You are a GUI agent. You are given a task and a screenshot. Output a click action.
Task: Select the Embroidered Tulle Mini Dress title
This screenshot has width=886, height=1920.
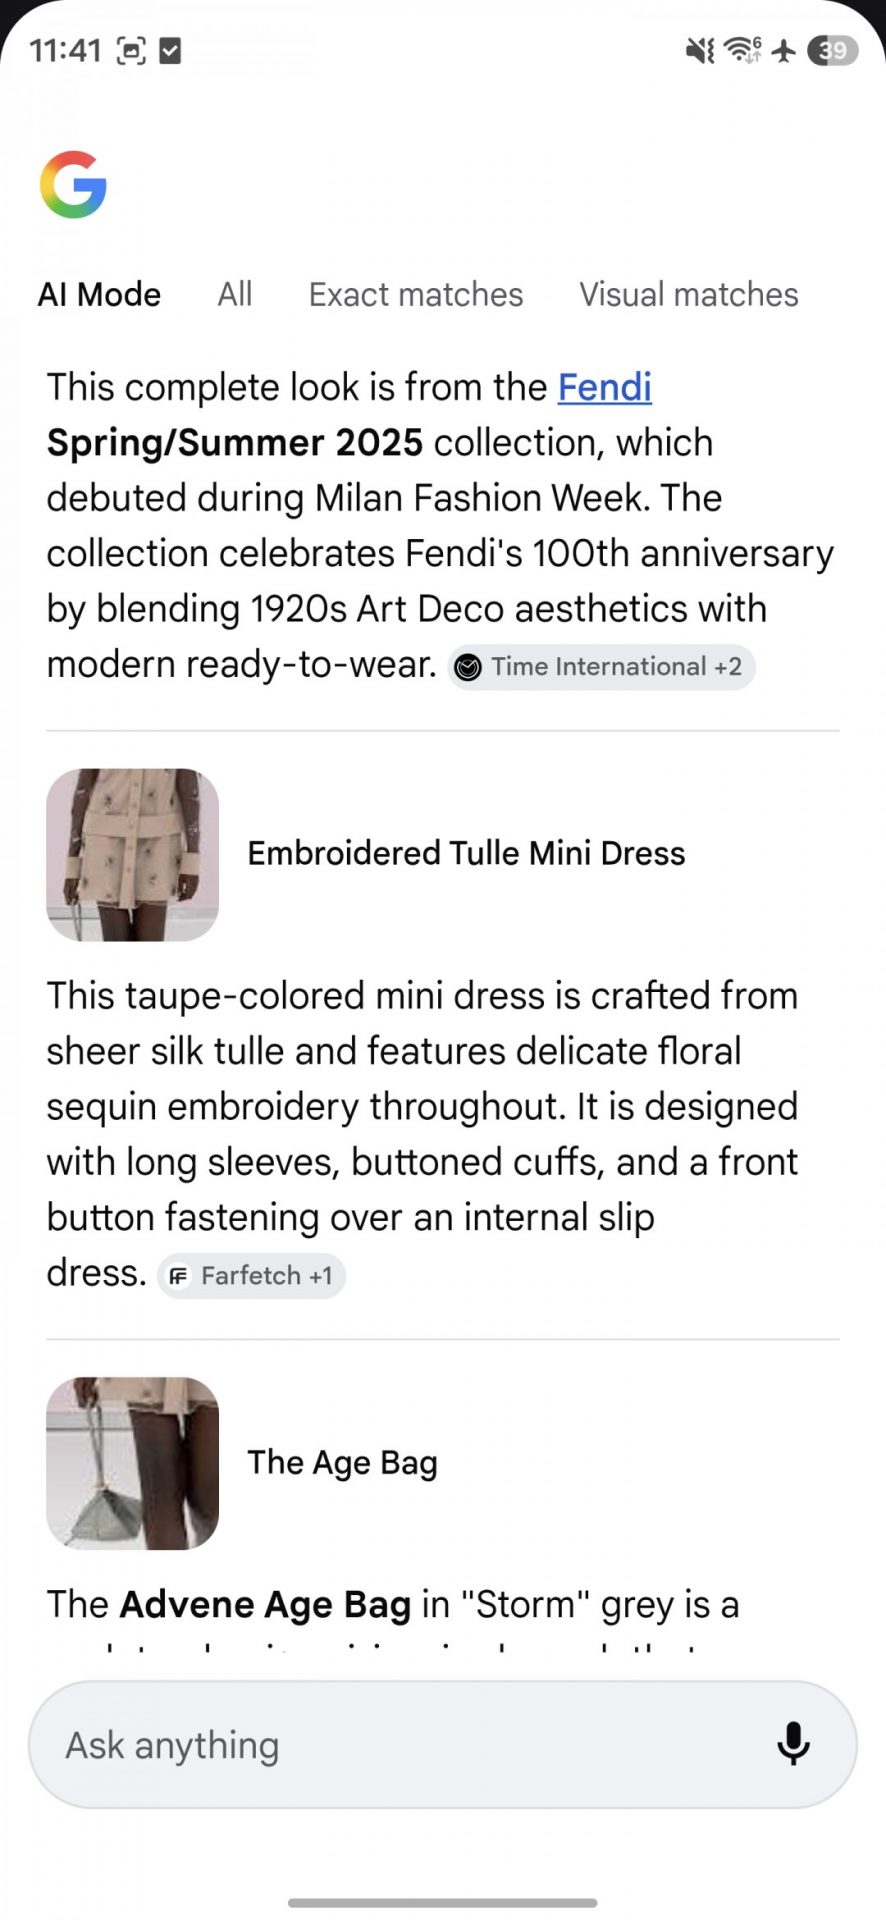pos(466,853)
